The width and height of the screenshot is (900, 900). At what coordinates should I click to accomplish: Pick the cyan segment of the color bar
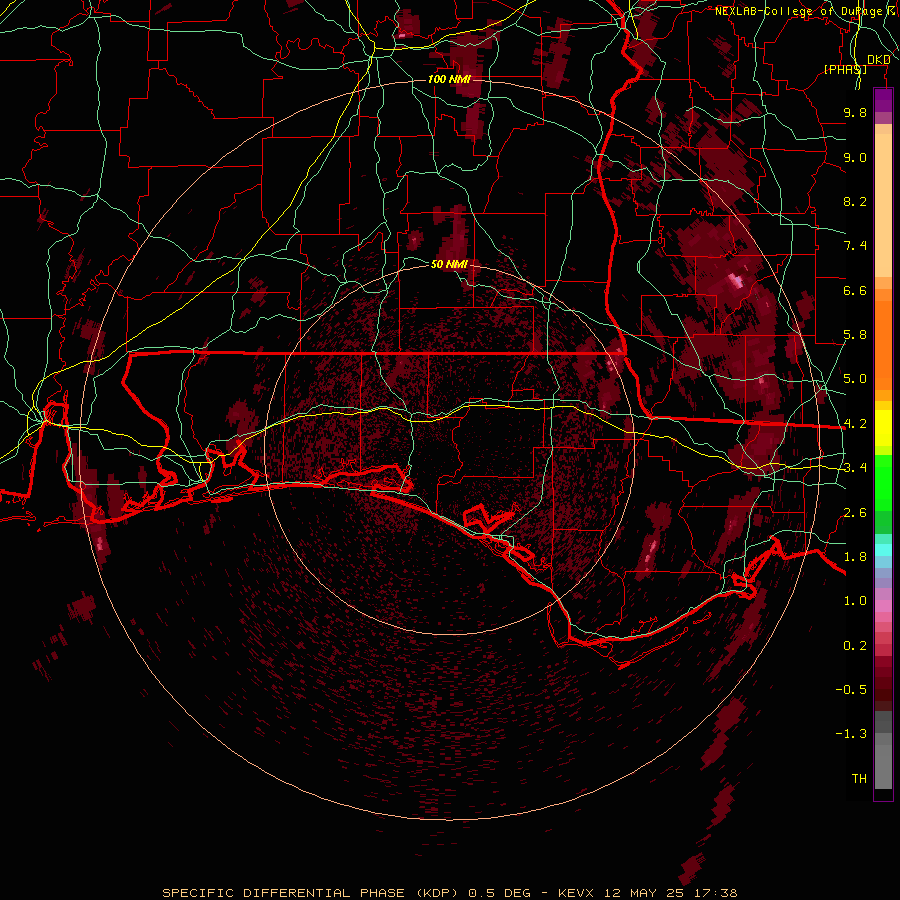883,550
